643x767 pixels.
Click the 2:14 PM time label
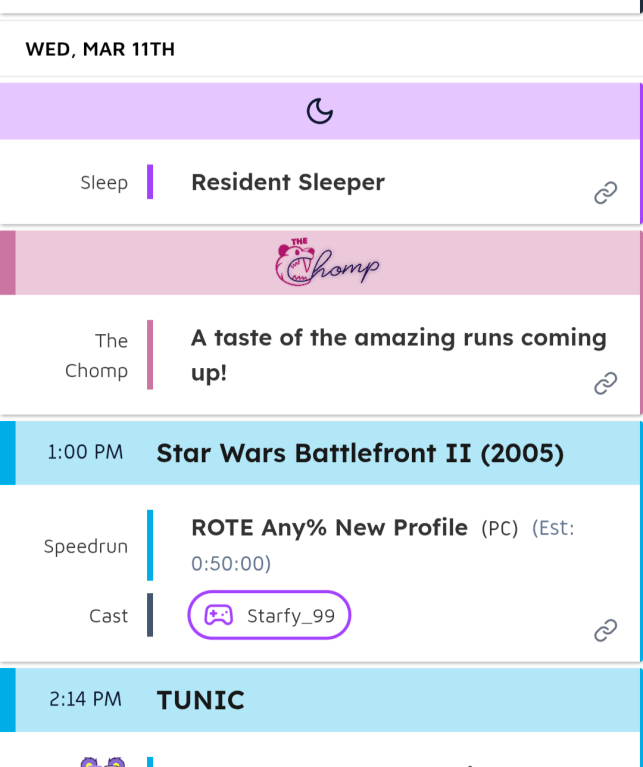85,699
